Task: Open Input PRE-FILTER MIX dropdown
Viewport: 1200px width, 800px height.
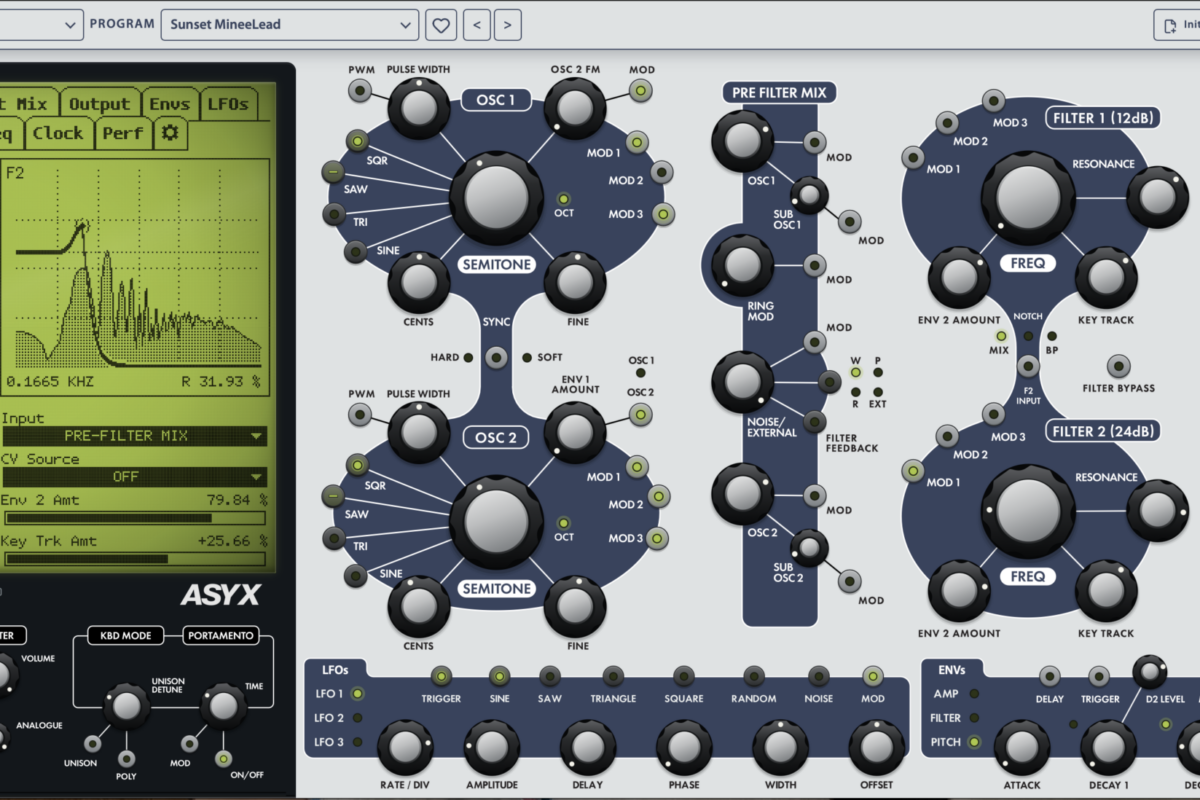Action: coord(134,436)
